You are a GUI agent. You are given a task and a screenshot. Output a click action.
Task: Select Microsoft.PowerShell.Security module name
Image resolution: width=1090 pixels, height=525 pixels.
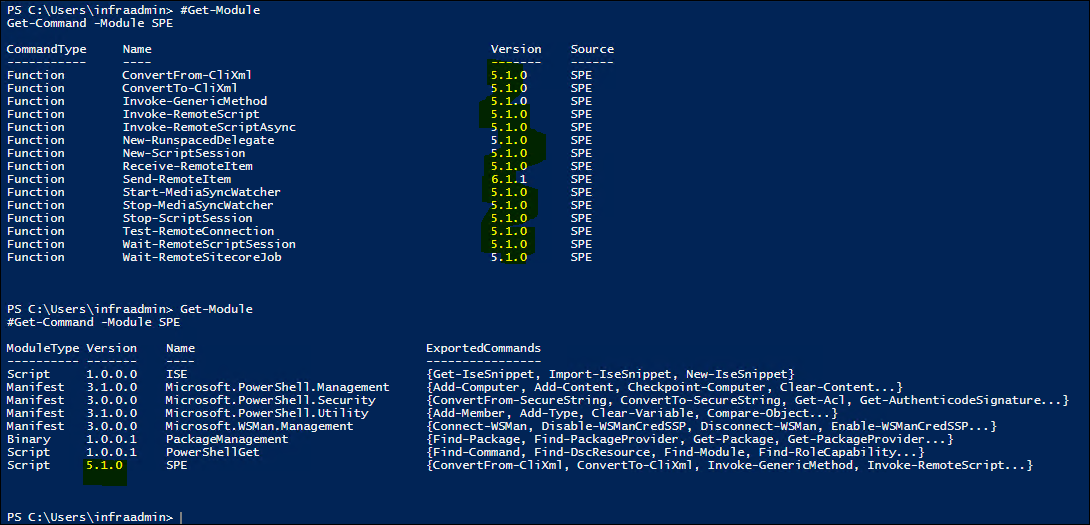click(270, 400)
